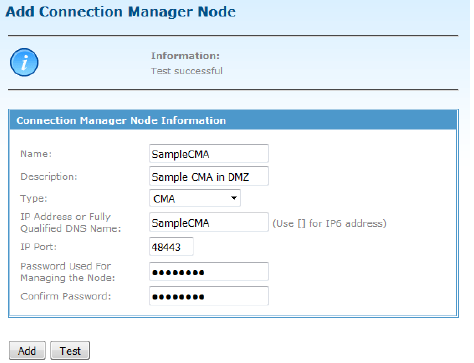This screenshot has height=363, width=474.
Task: Click the IP Port field showing 48443
Action: 171,247
